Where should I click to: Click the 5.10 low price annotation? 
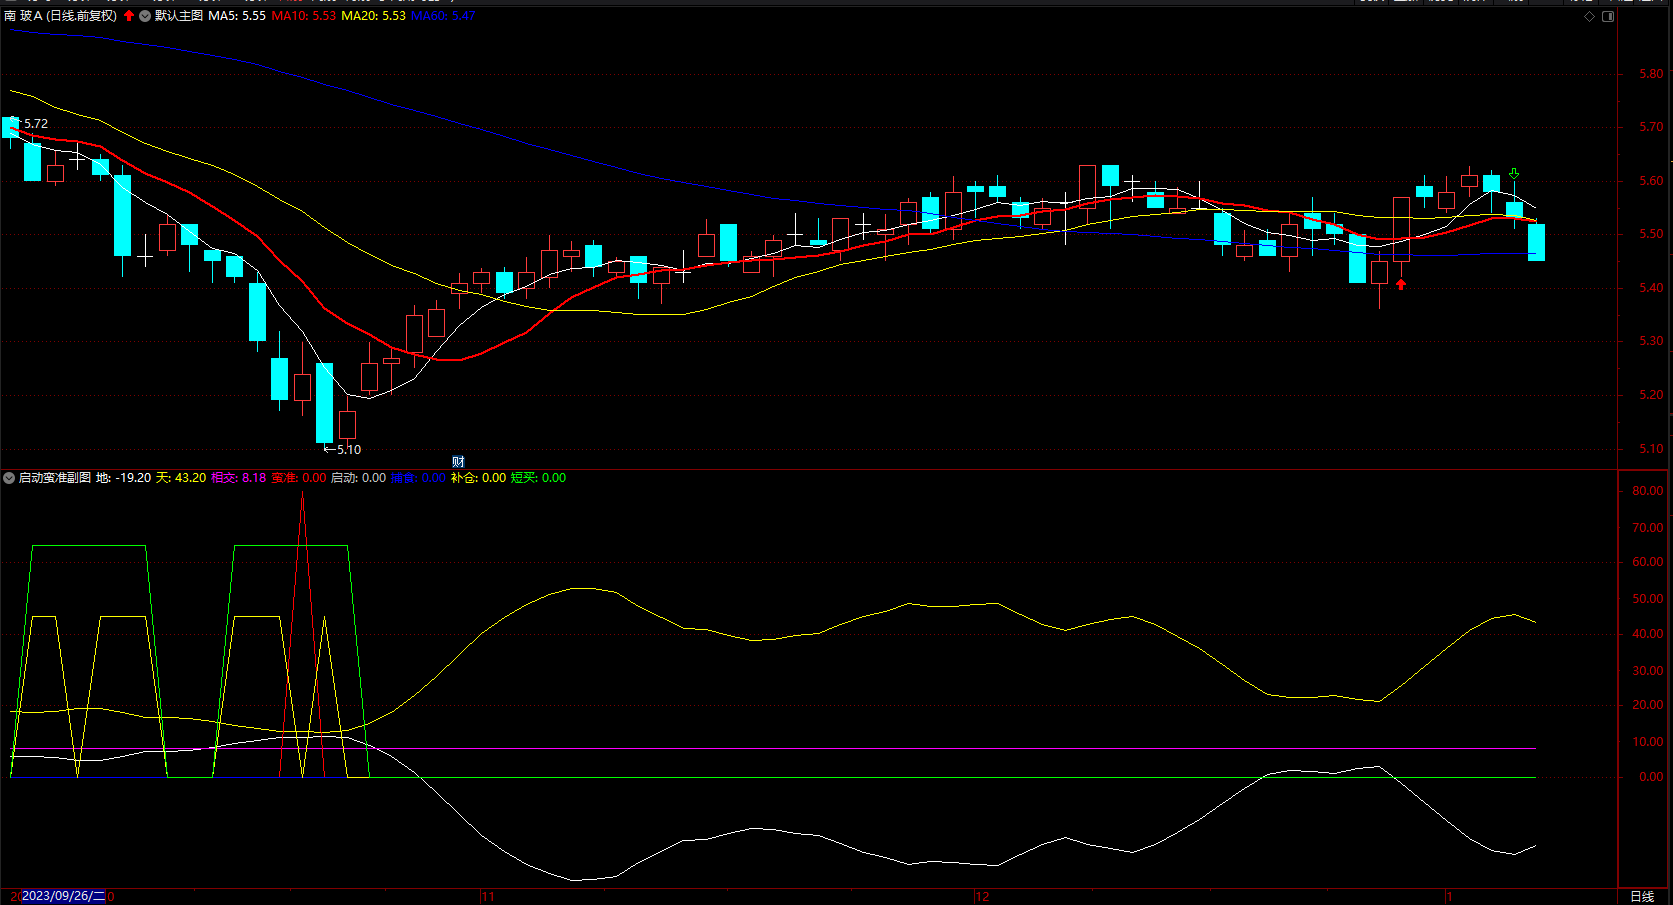349,450
